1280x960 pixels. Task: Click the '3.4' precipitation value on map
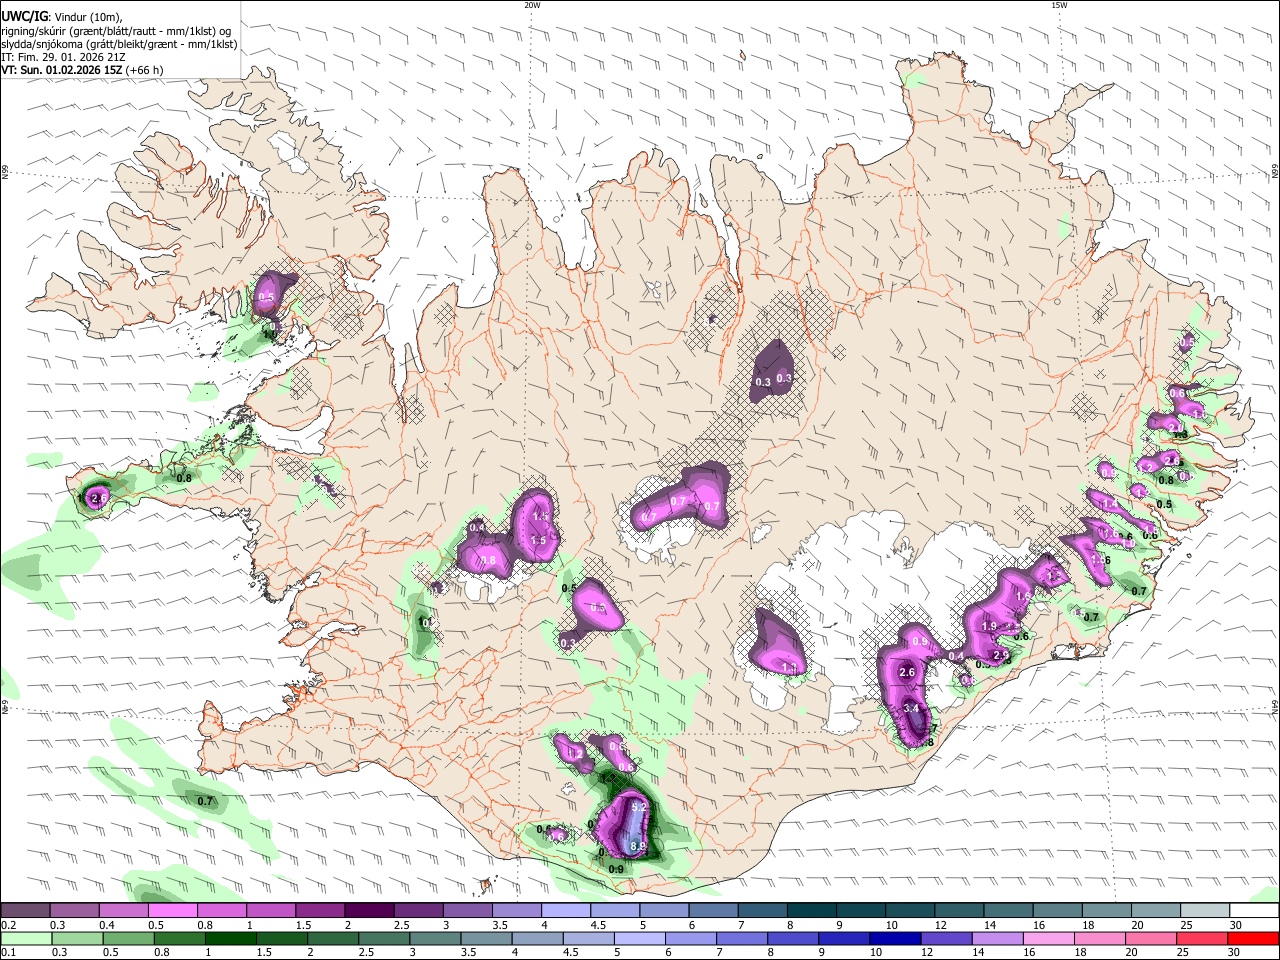click(x=911, y=708)
